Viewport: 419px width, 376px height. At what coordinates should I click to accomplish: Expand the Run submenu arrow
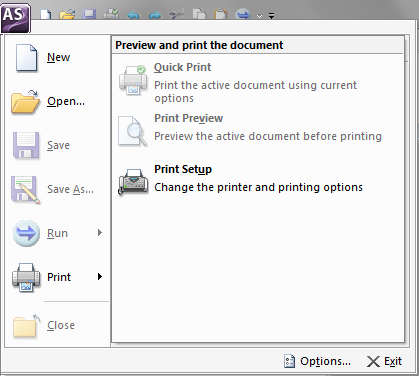tap(100, 233)
